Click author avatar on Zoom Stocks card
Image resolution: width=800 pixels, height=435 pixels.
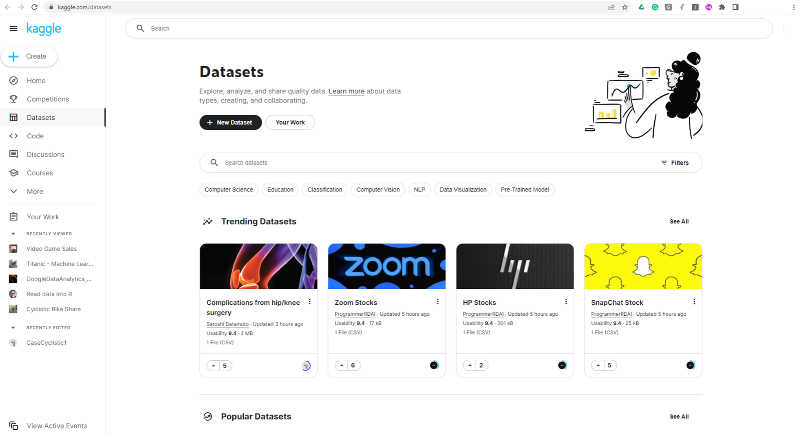tap(434, 365)
